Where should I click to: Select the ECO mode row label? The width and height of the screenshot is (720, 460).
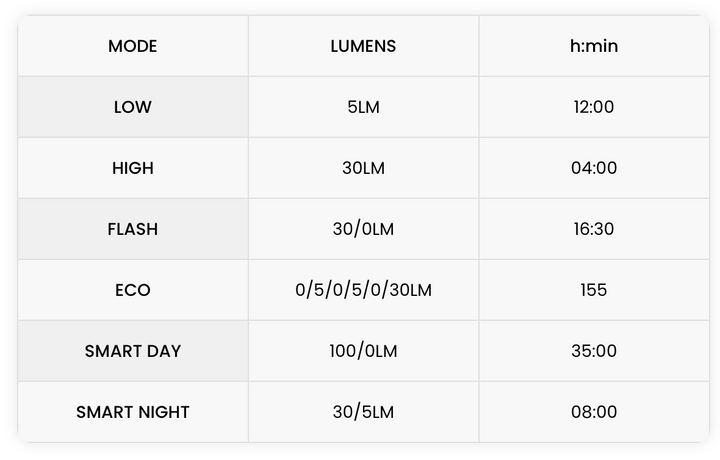(133, 290)
